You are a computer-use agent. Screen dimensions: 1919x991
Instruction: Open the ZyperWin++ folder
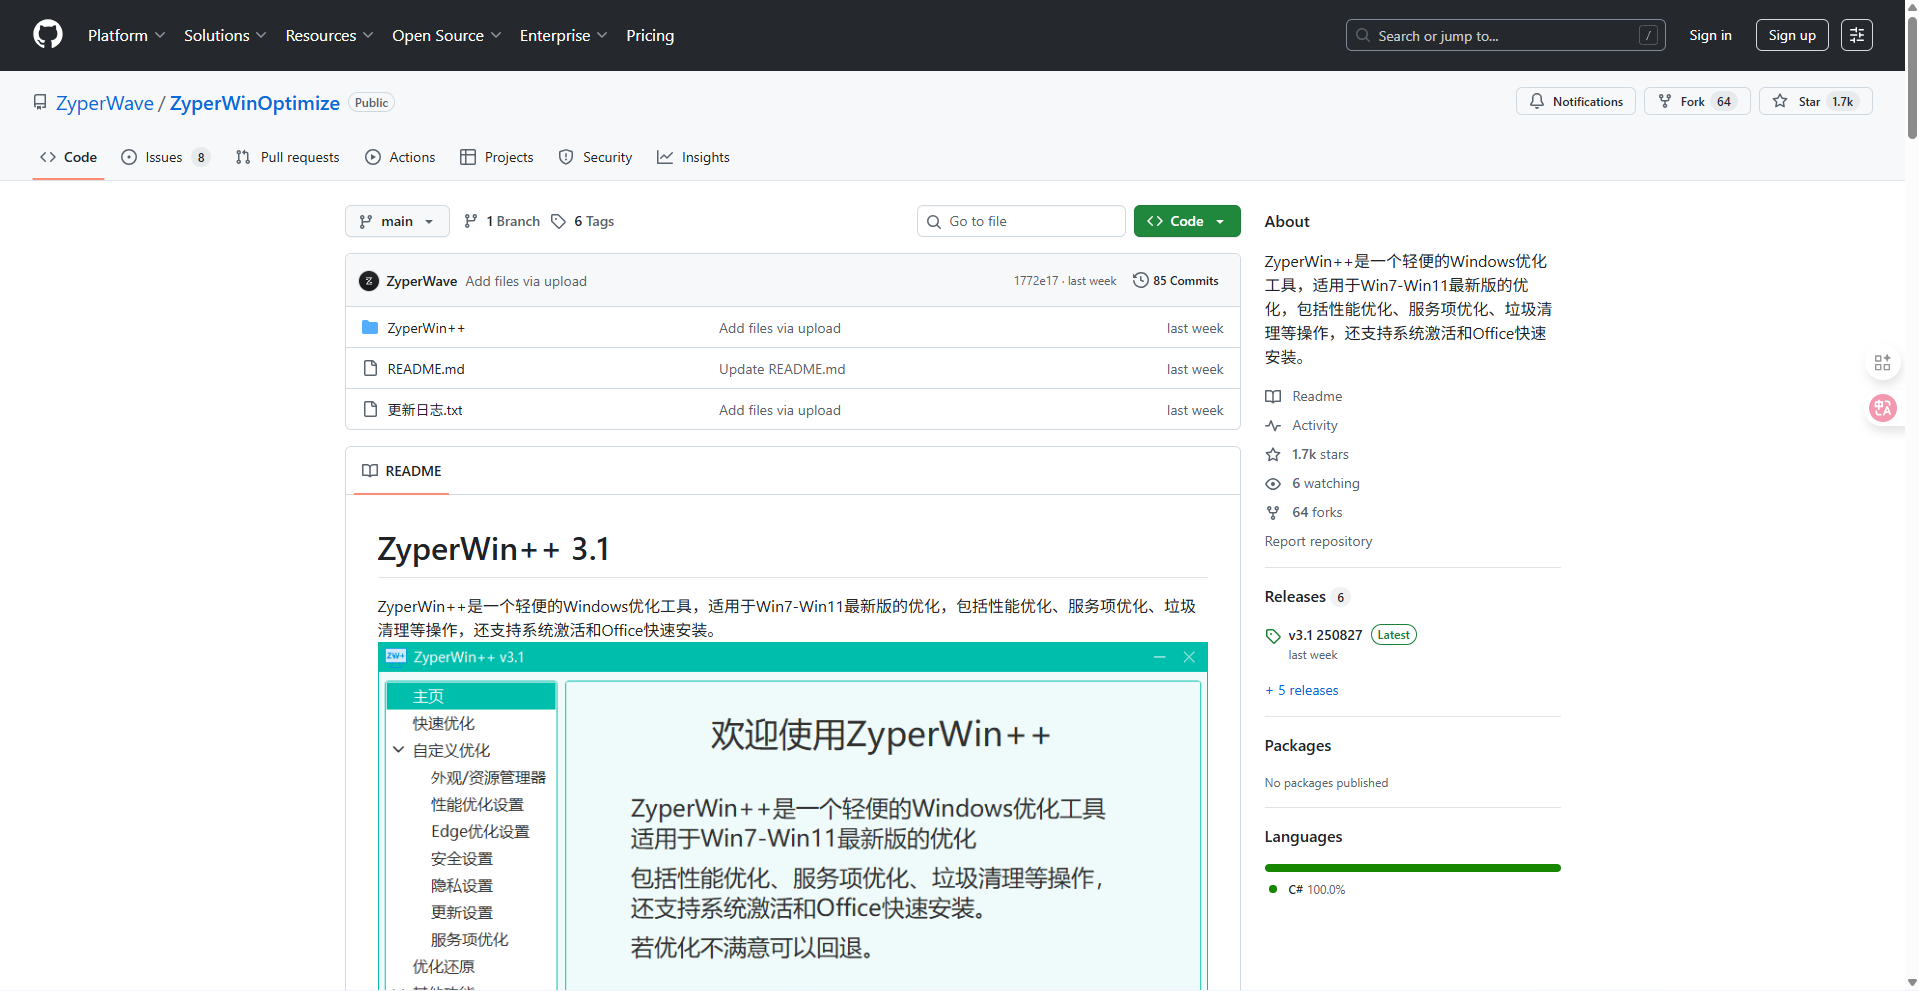pos(426,328)
